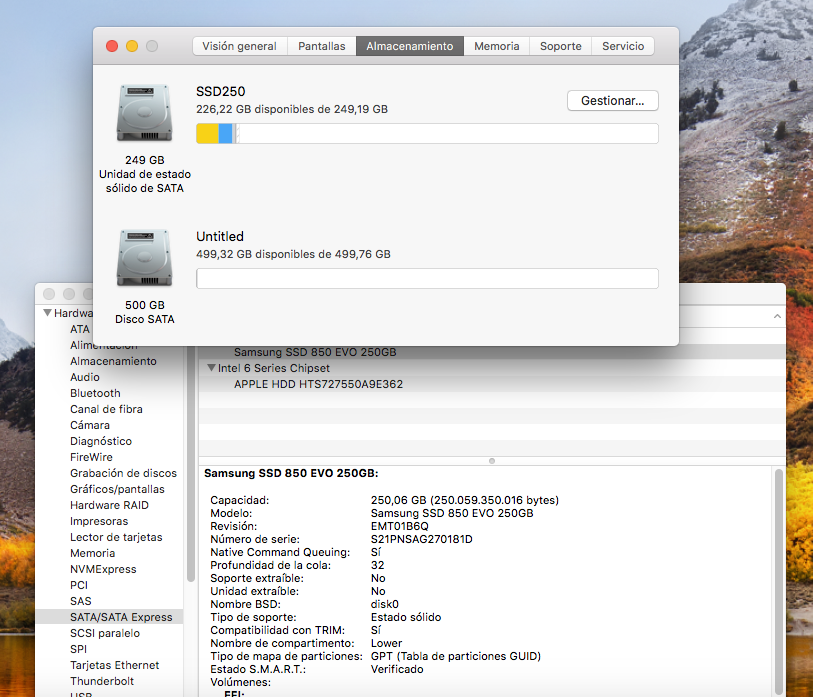Click the SSD250 drive icon
This screenshot has height=697, width=813.
(x=144, y=114)
